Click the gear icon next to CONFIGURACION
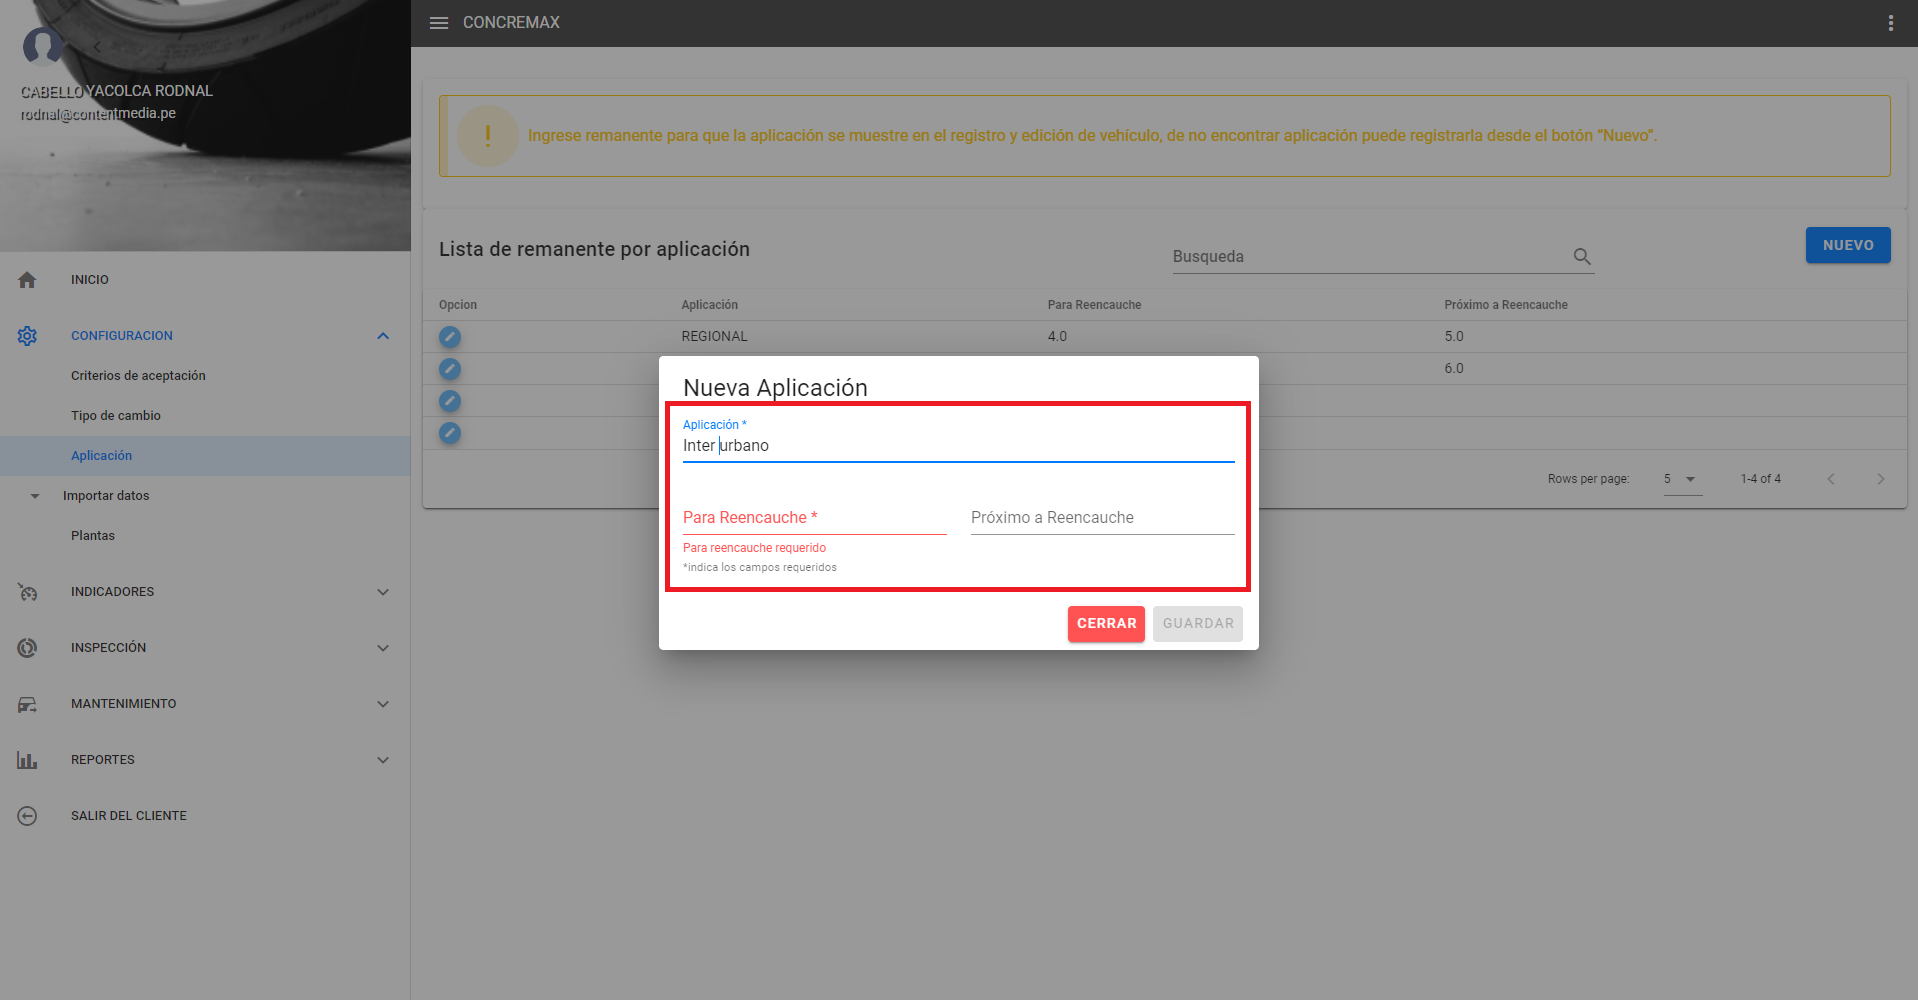This screenshot has height=1000, width=1918. (27, 336)
